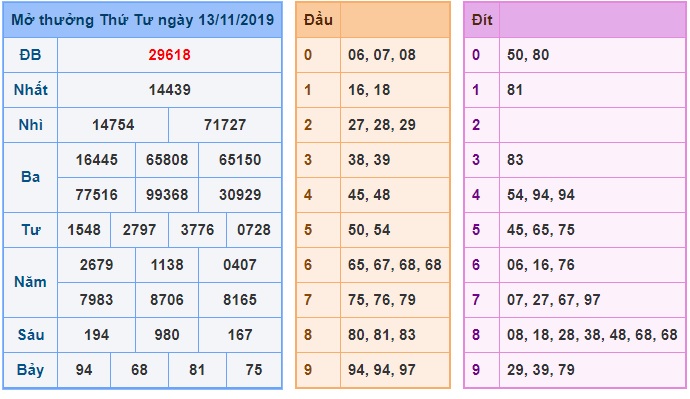Select Tư prize number 3776
The height and width of the screenshot is (399, 690).
[x=197, y=230]
